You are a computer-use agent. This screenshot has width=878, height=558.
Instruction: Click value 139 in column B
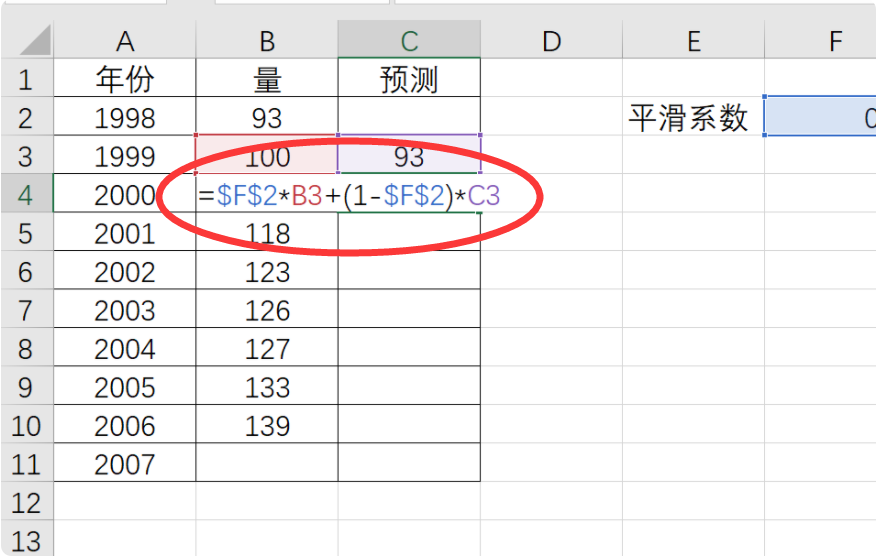coord(267,424)
